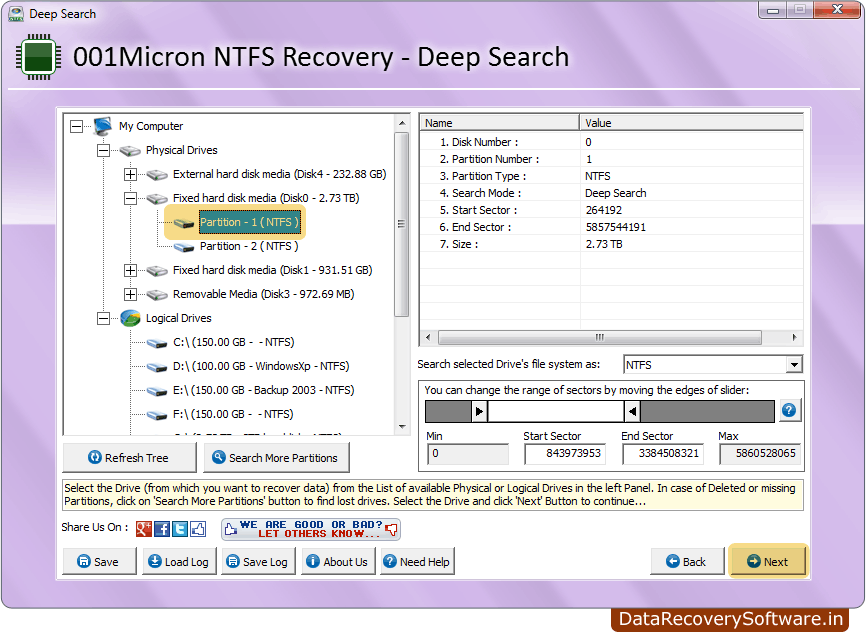
Task: Click the chip logo icon in the header
Action: (38, 57)
